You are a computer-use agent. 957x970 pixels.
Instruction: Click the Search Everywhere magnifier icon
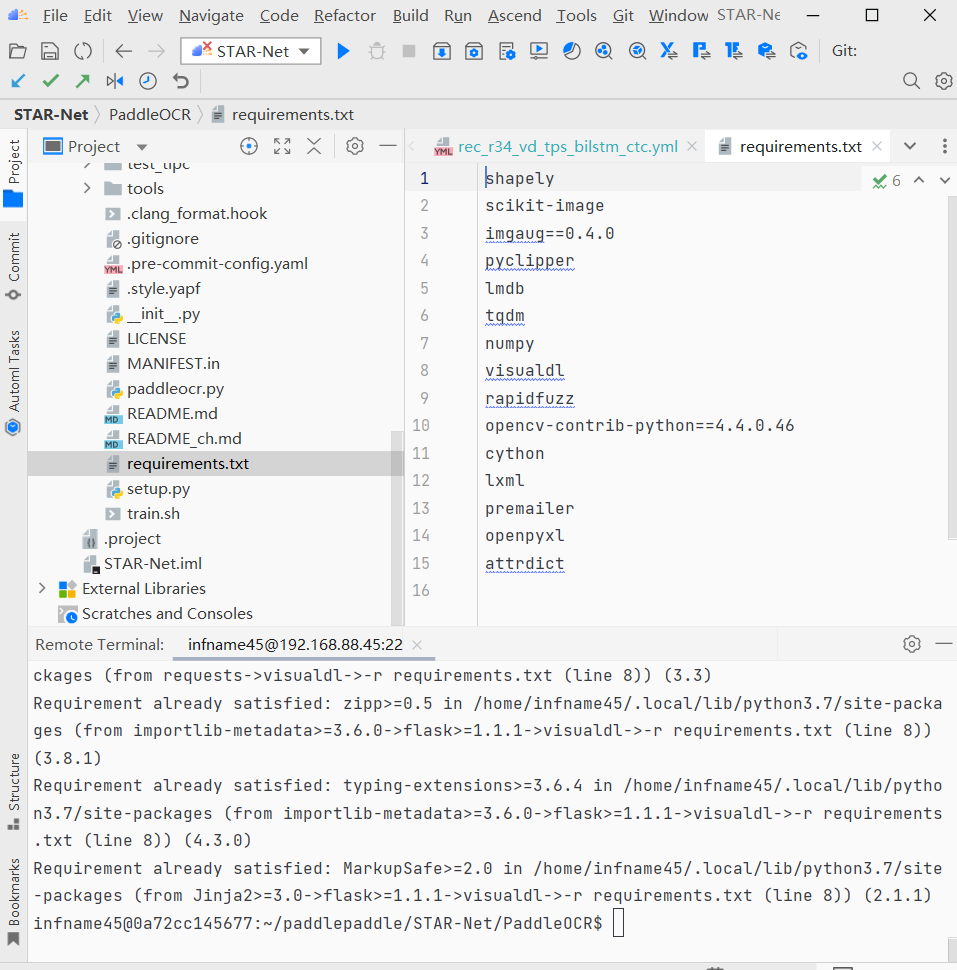click(911, 81)
